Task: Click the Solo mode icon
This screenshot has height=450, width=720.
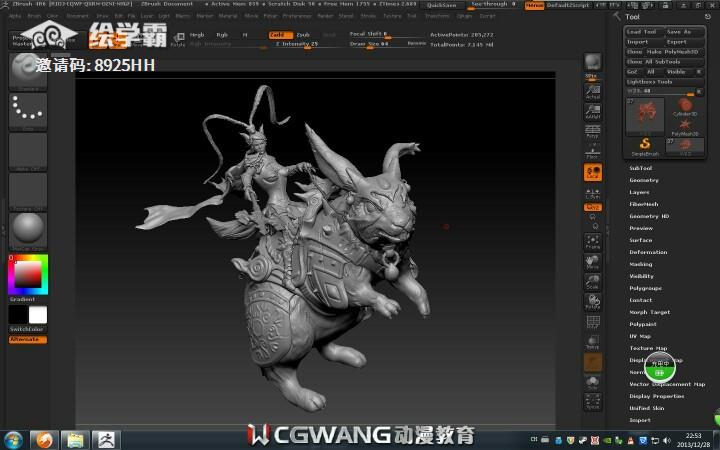Action: pos(593,382)
